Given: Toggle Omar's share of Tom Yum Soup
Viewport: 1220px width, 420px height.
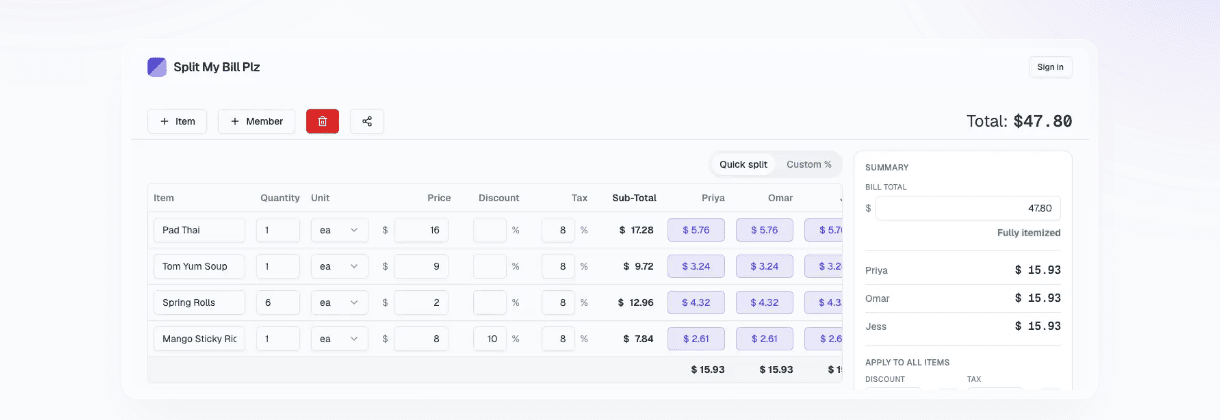Looking at the screenshot, I should 765,266.
